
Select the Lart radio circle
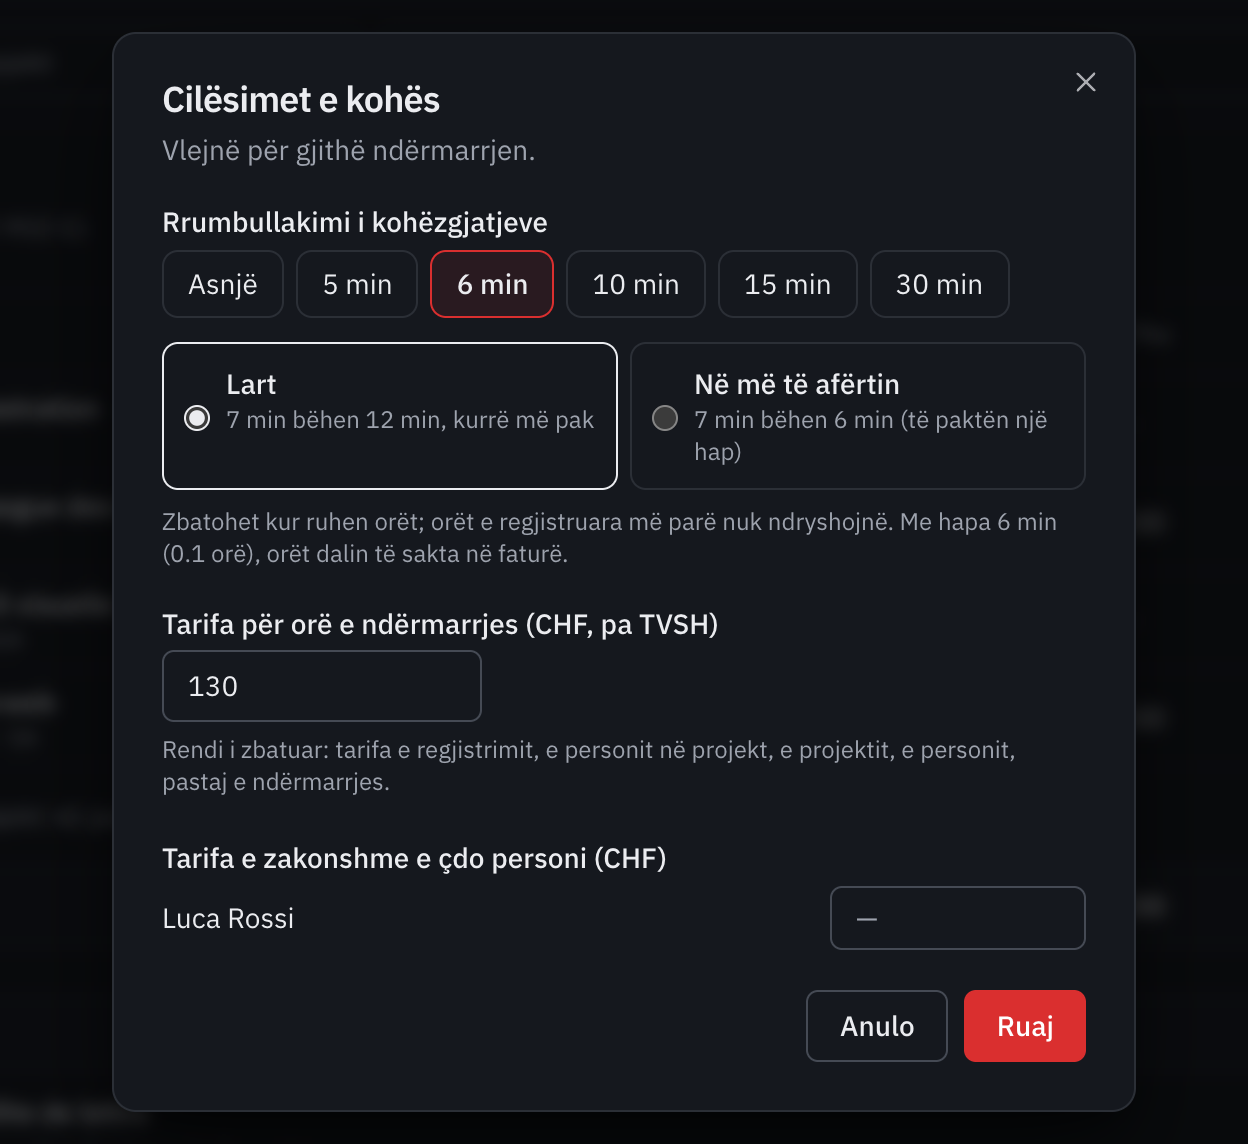[197, 418]
